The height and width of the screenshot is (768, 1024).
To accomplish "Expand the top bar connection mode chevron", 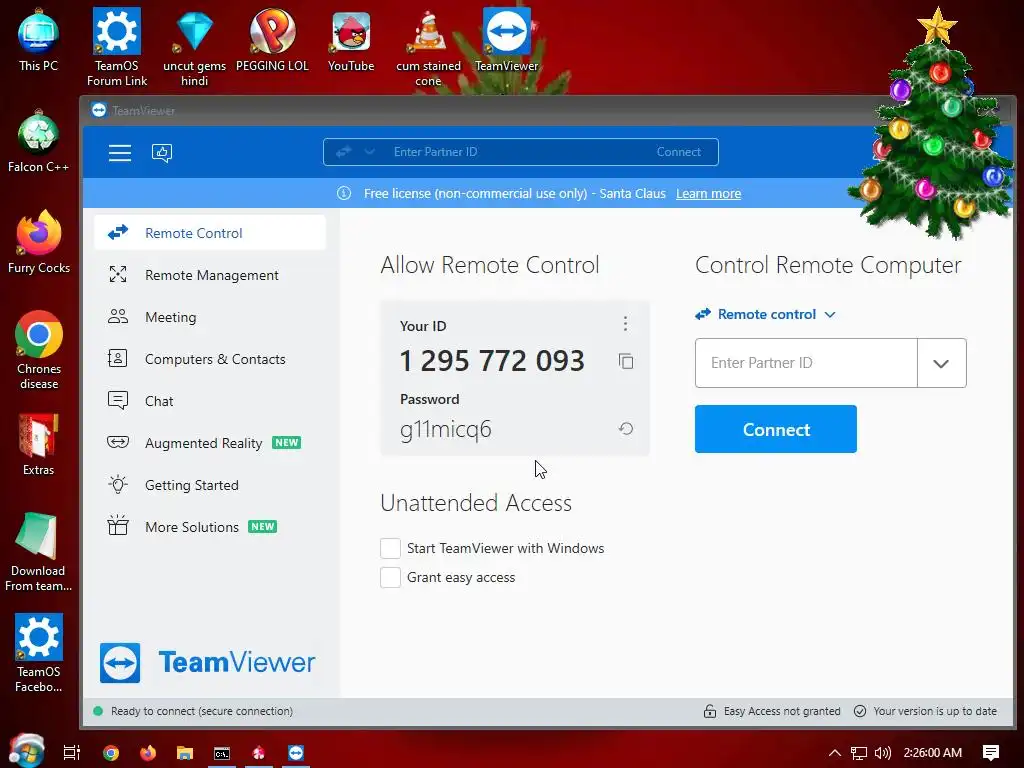I will [x=370, y=152].
